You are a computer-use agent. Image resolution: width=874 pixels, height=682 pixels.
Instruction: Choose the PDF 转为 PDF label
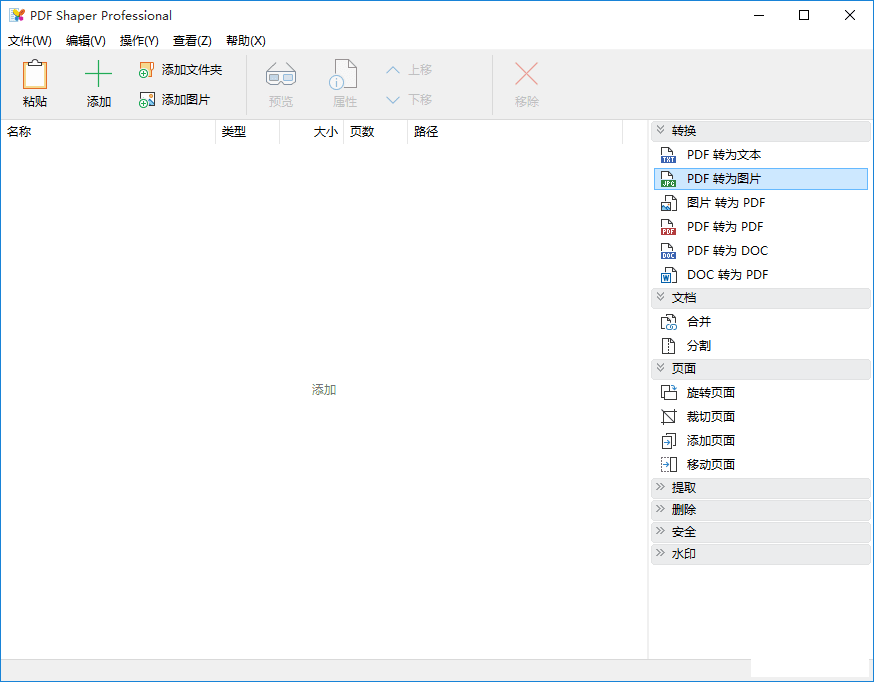coord(725,227)
